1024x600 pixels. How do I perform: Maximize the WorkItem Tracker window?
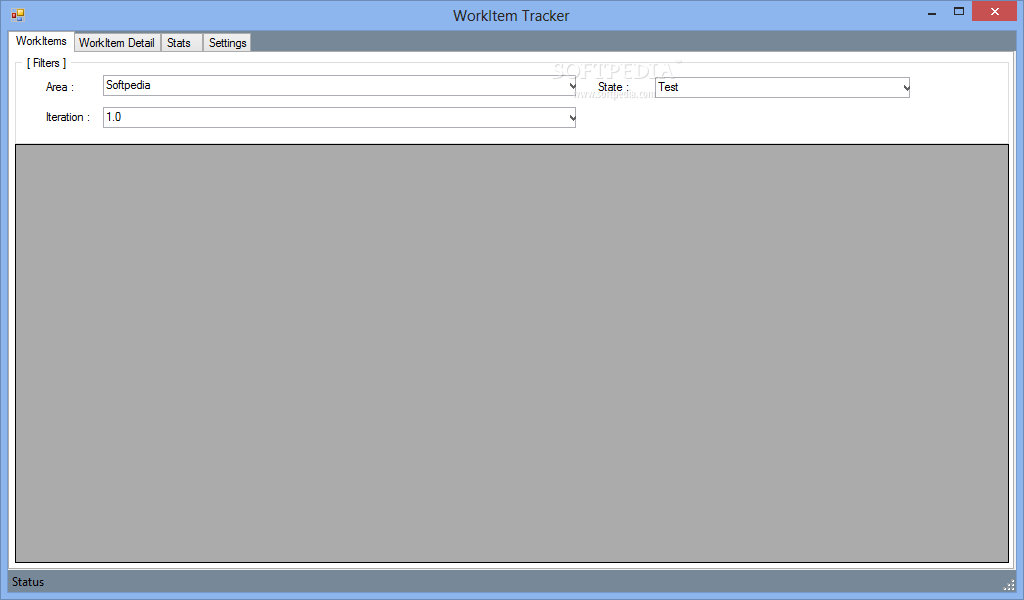coord(959,12)
